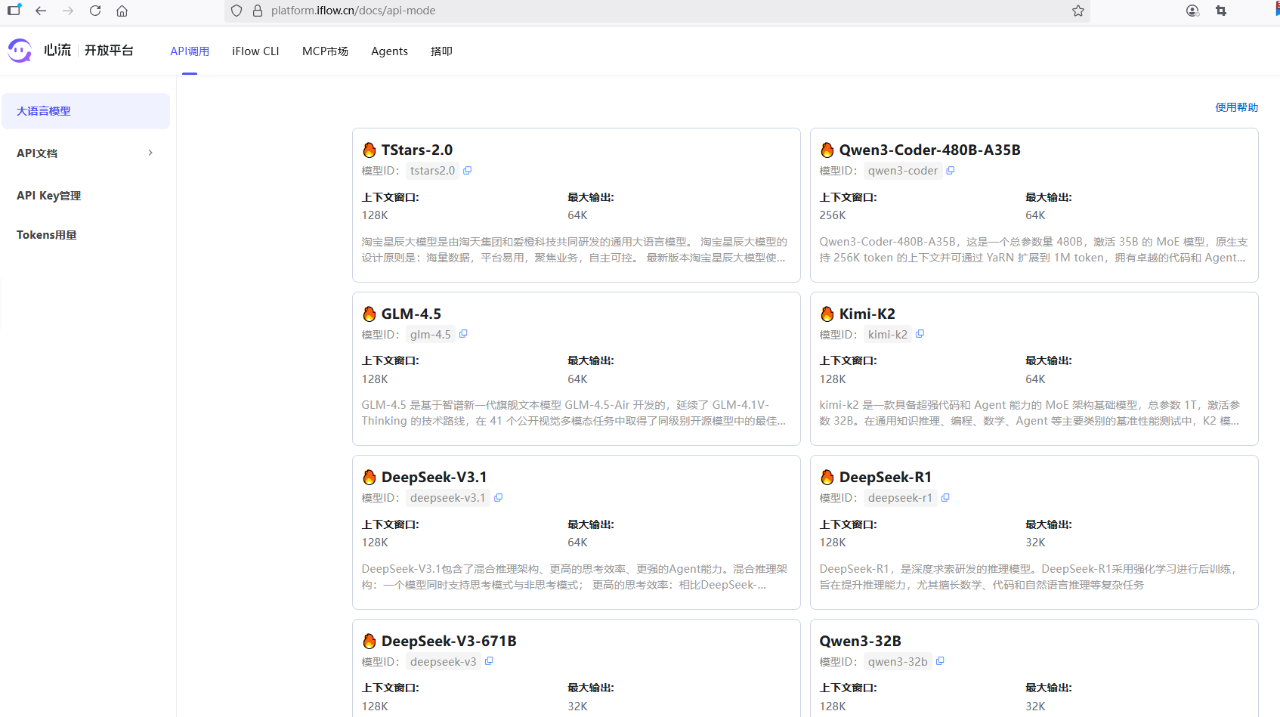Click the tstars2.0 model ID text
The width and height of the screenshot is (1280, 717).
pos(433,171)
